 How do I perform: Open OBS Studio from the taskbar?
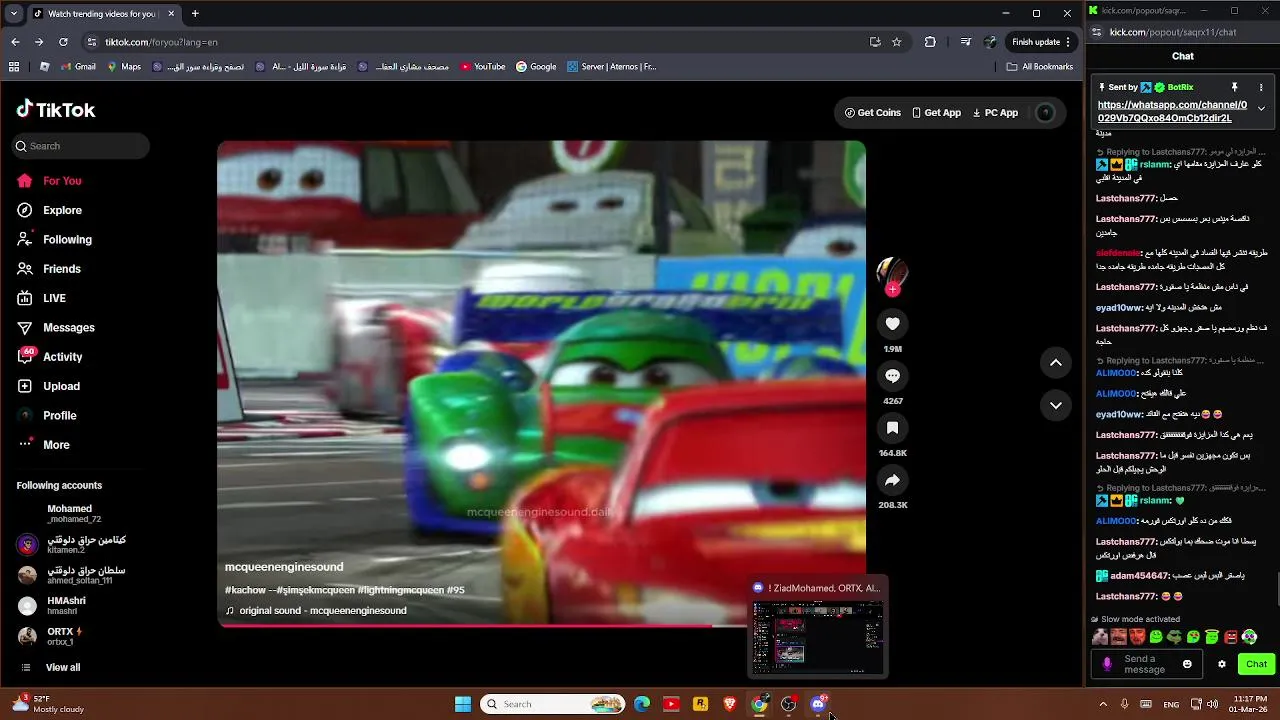point(788,704)
